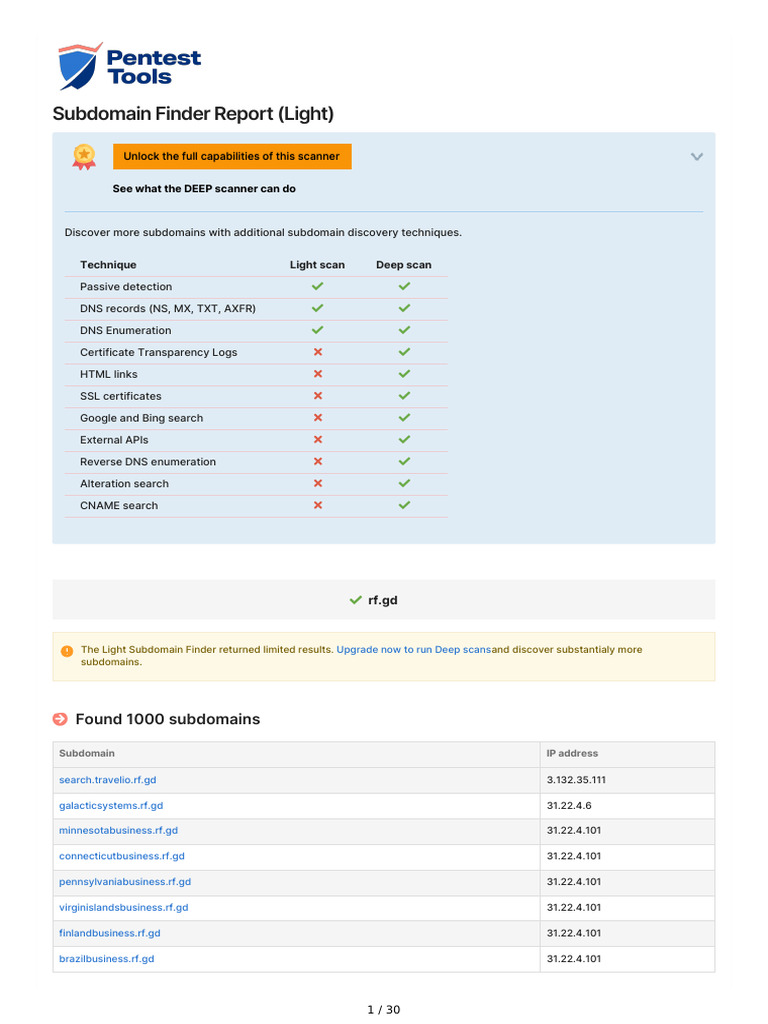Click Unlock the full capabilities button
768x1024 pixels.
point(232,157)
